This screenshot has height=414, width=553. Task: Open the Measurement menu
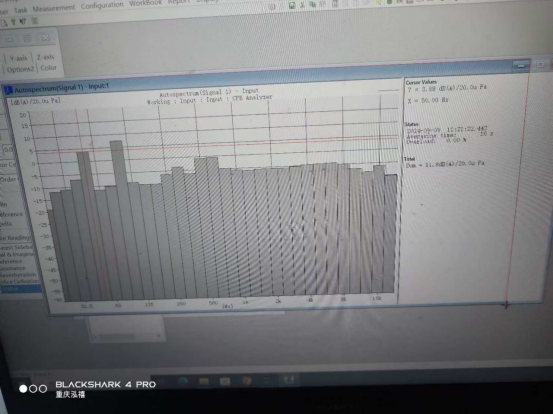tap(54, 8)
